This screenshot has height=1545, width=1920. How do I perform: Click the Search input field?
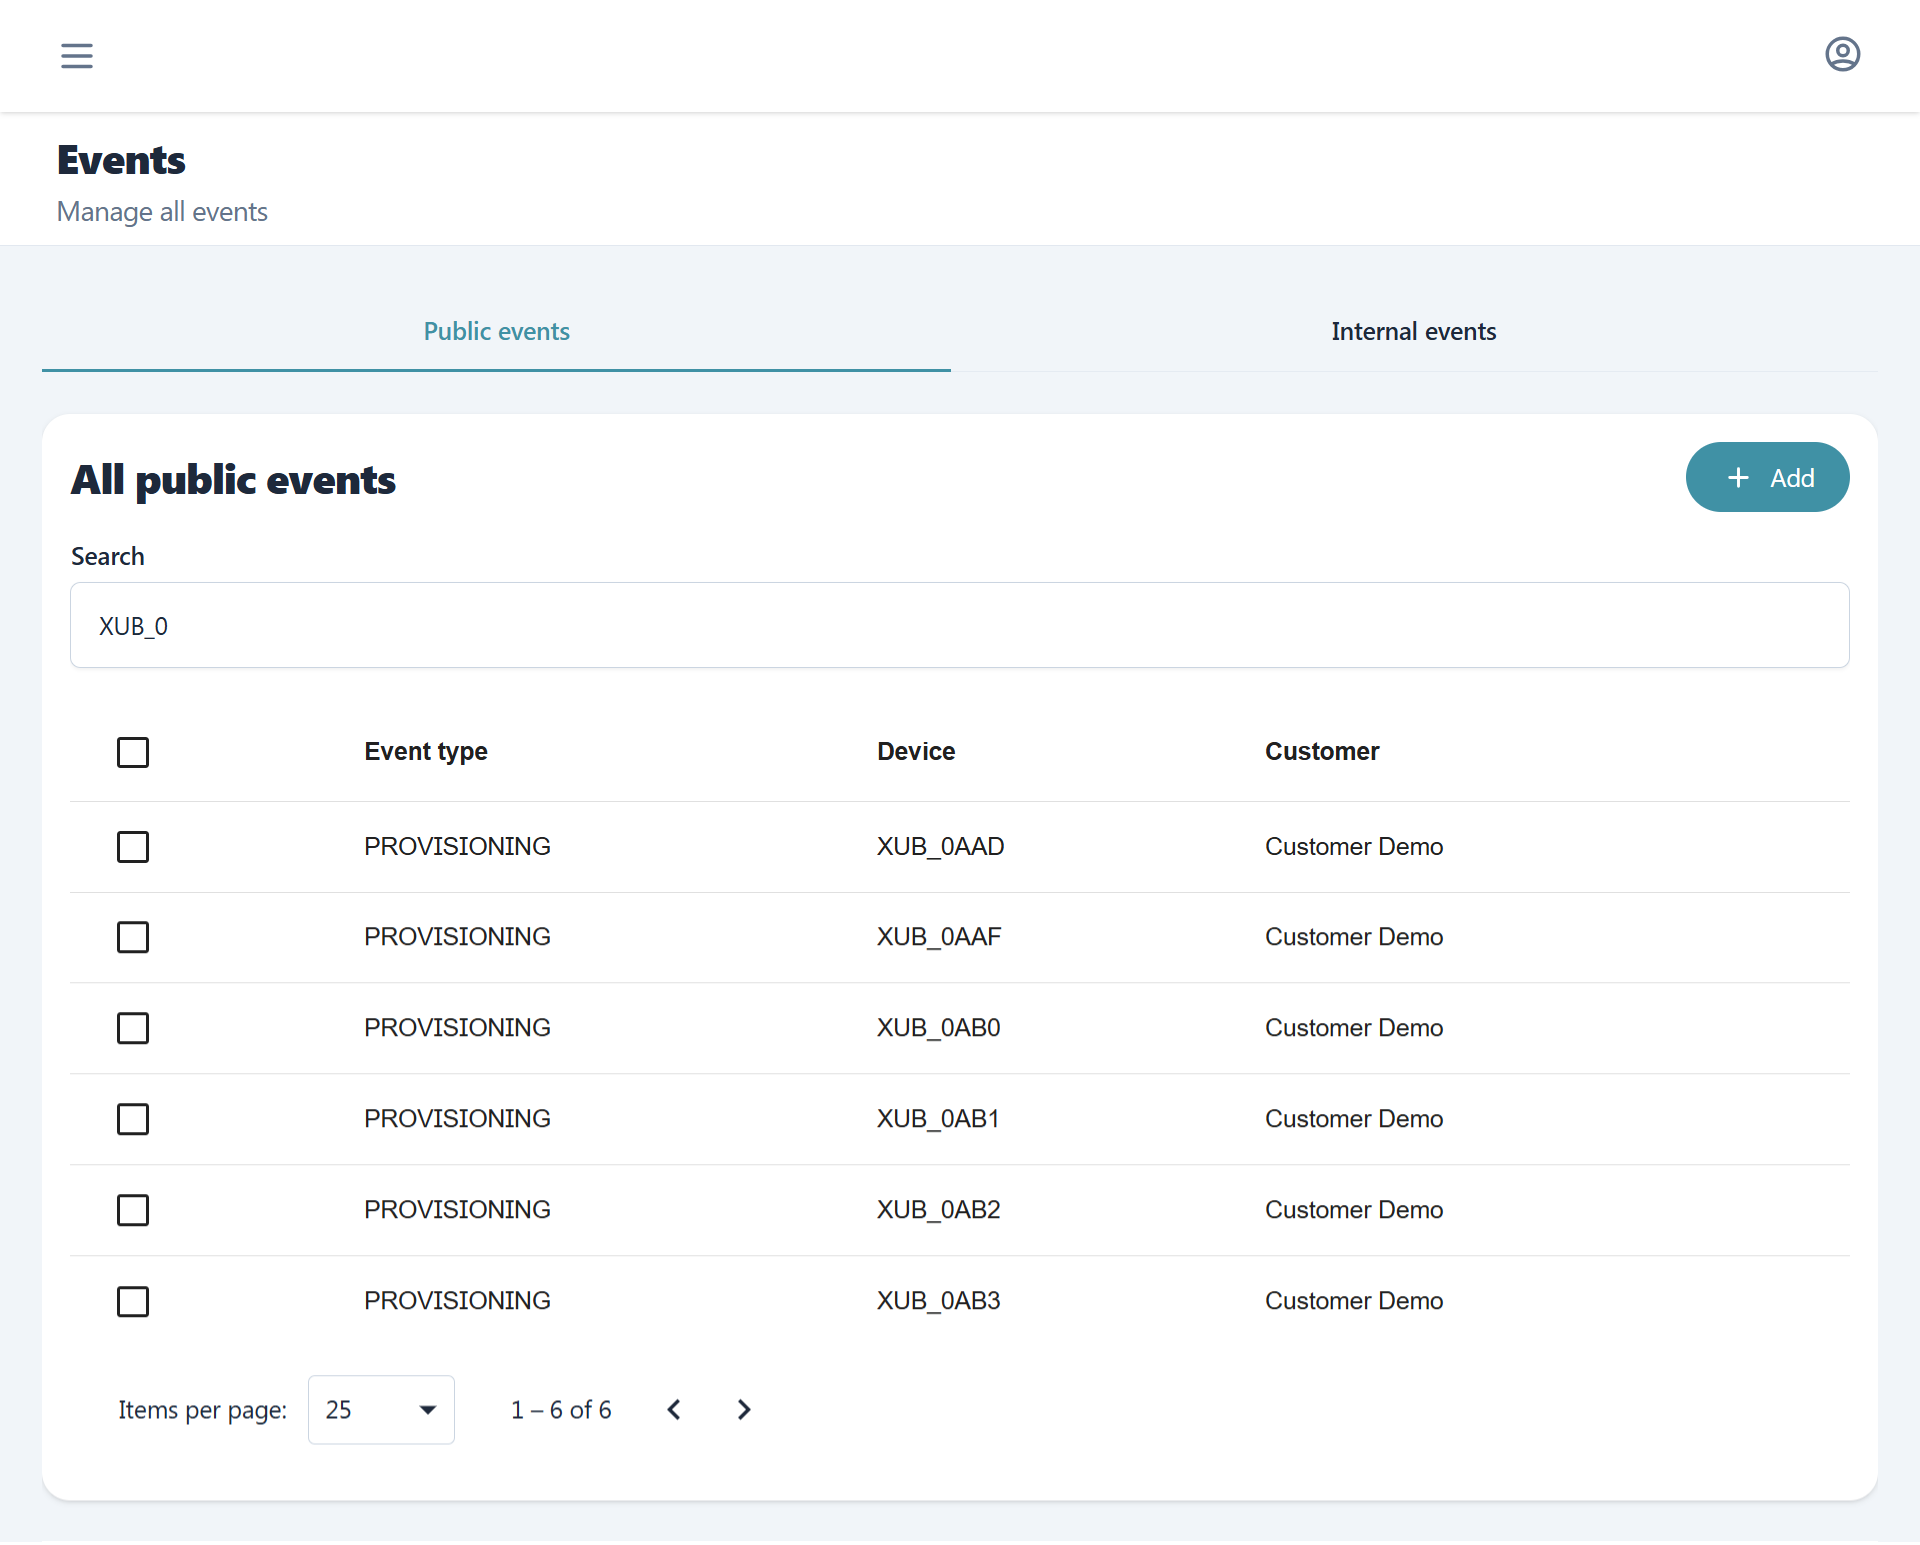[x=959, y=626]
